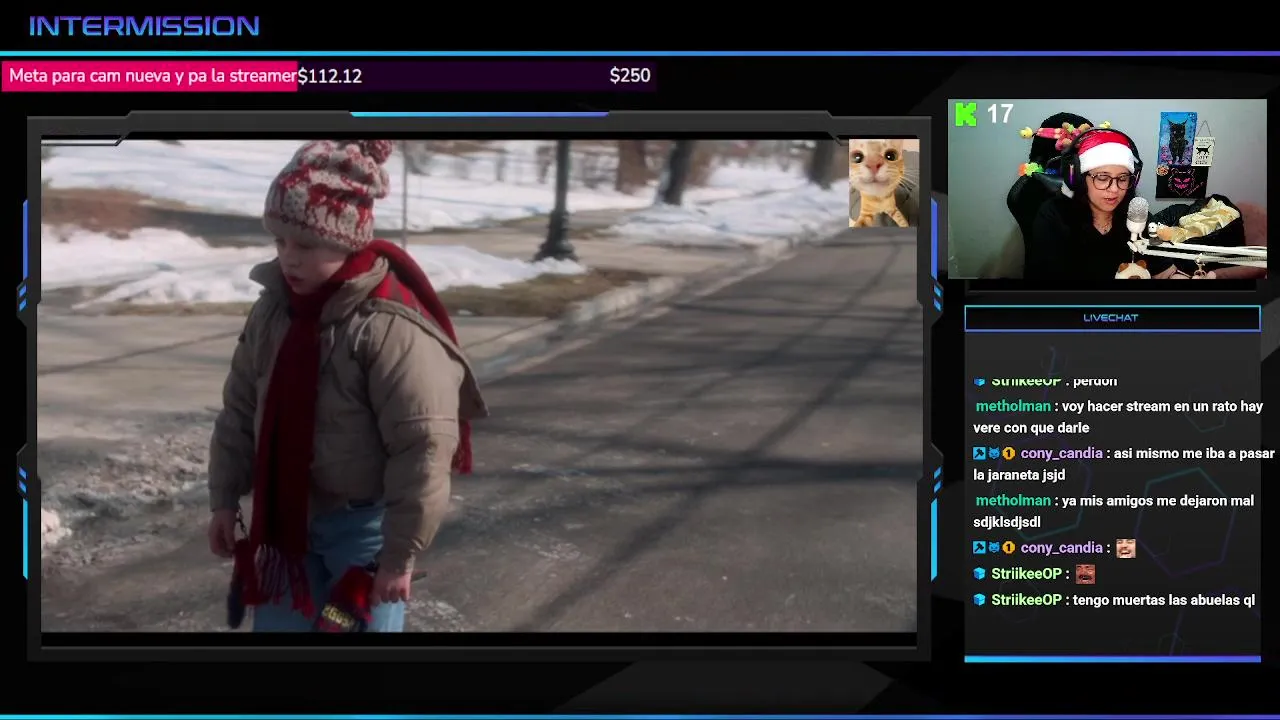Image resolution: width=1280 pixels, height=720 pixels.
Task: Click face emote sent by cony_candia
Action: 1126,548
